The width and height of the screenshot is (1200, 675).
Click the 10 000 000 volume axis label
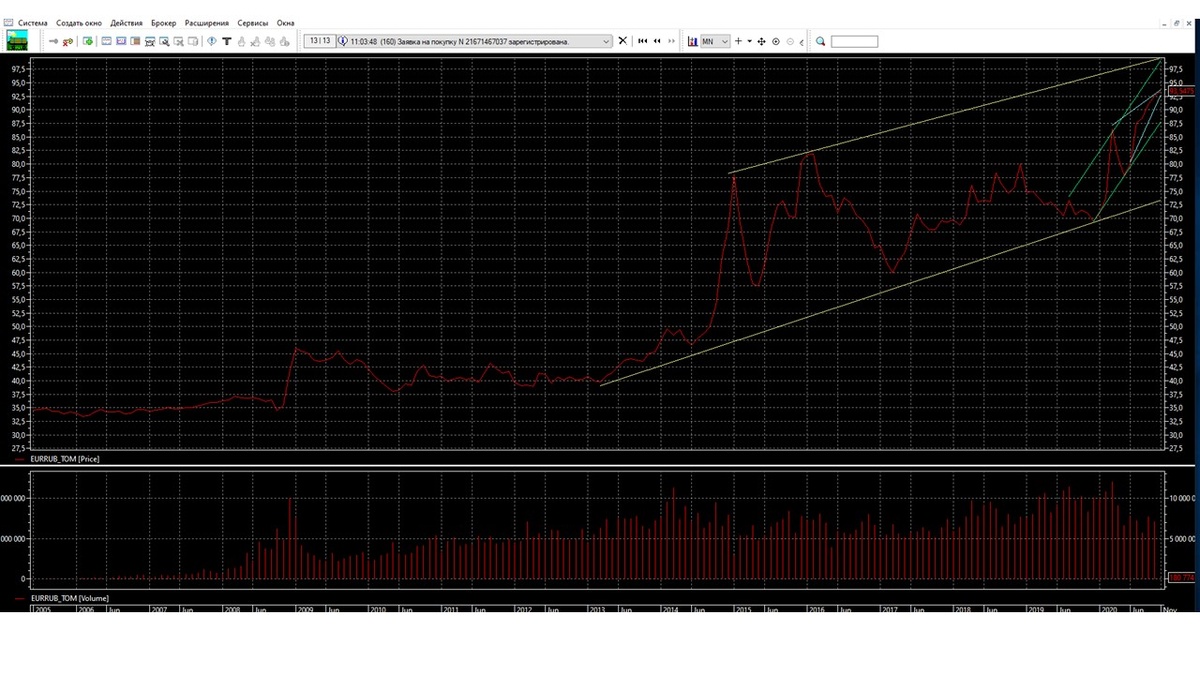point(1180,497)
